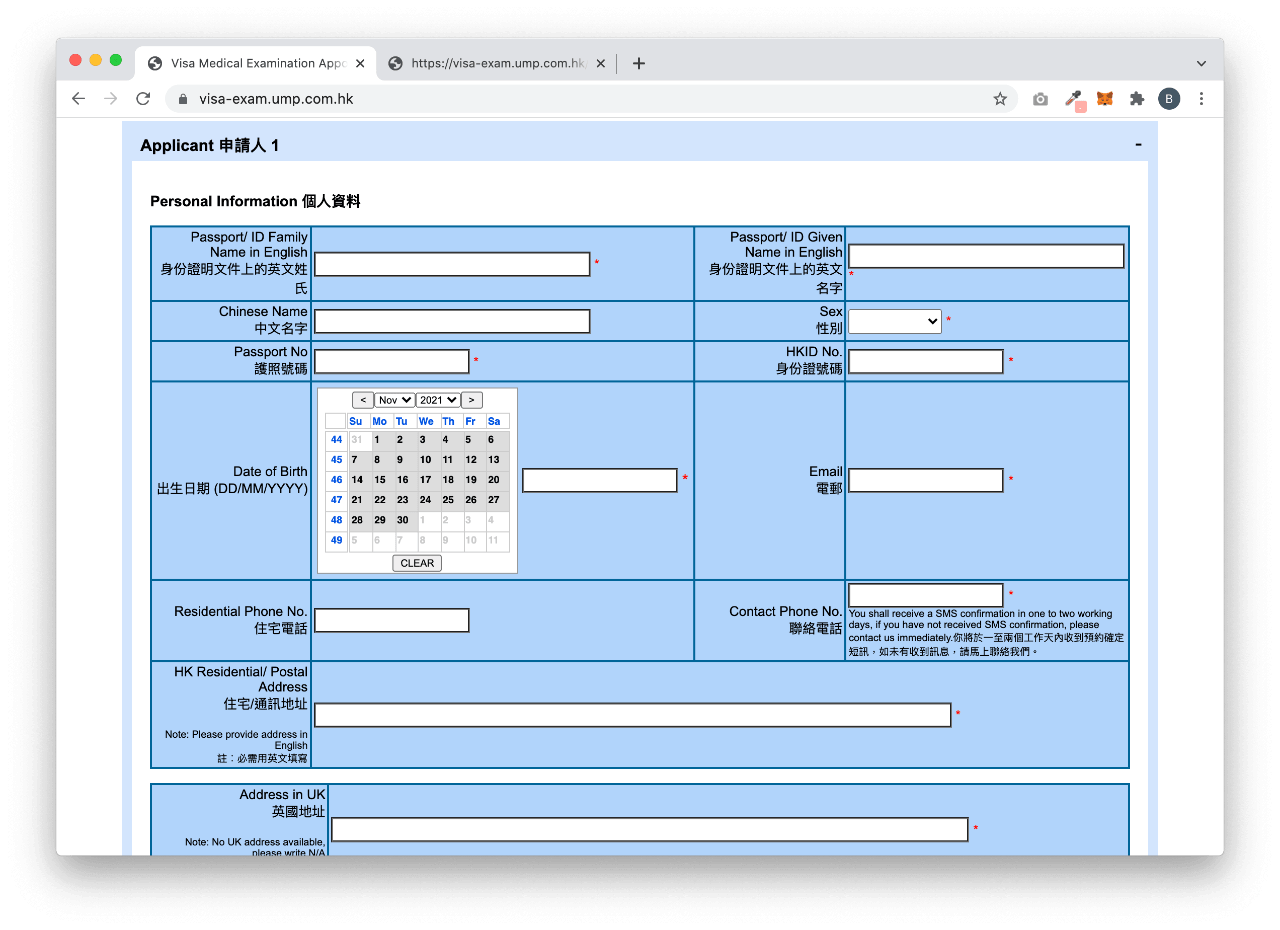Click the Email input field

click(x=926, y=480)
